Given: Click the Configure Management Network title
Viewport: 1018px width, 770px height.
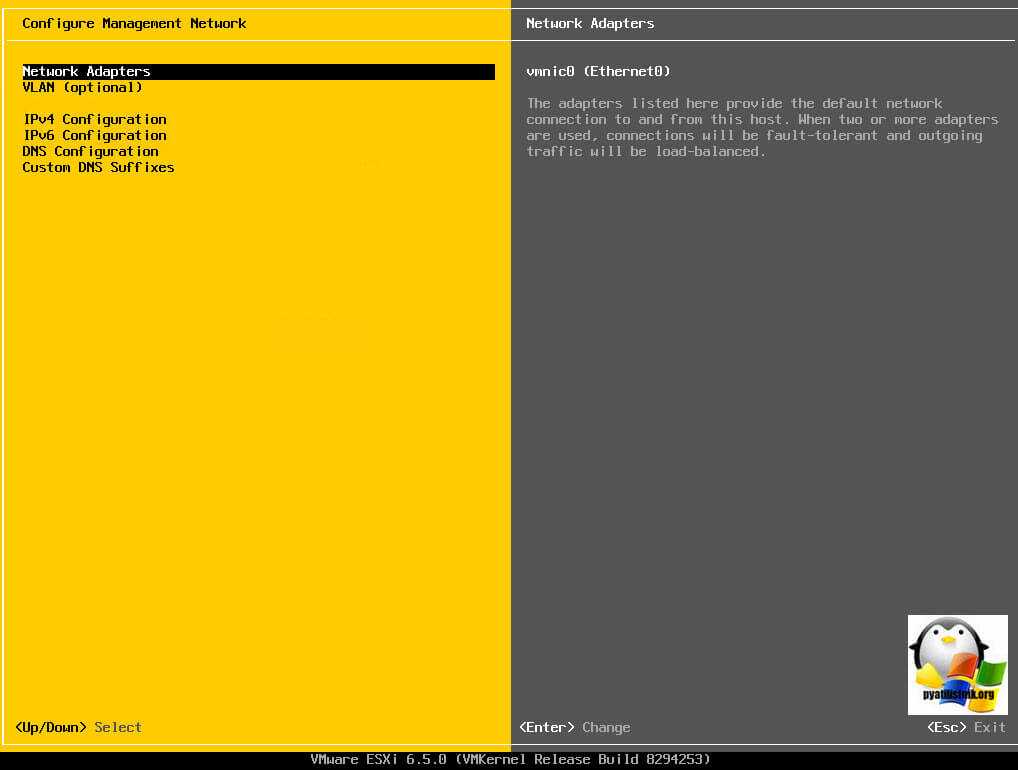Looking at the screenshot, I should (134, 23).
